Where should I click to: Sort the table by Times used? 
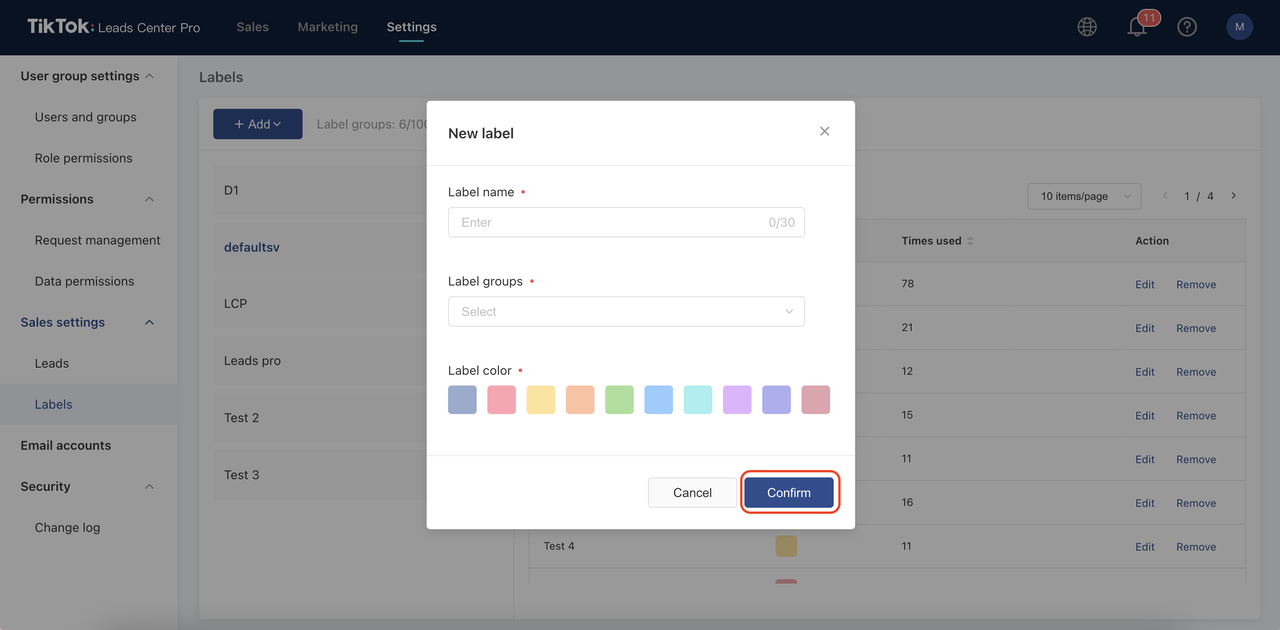coord(969,241)
